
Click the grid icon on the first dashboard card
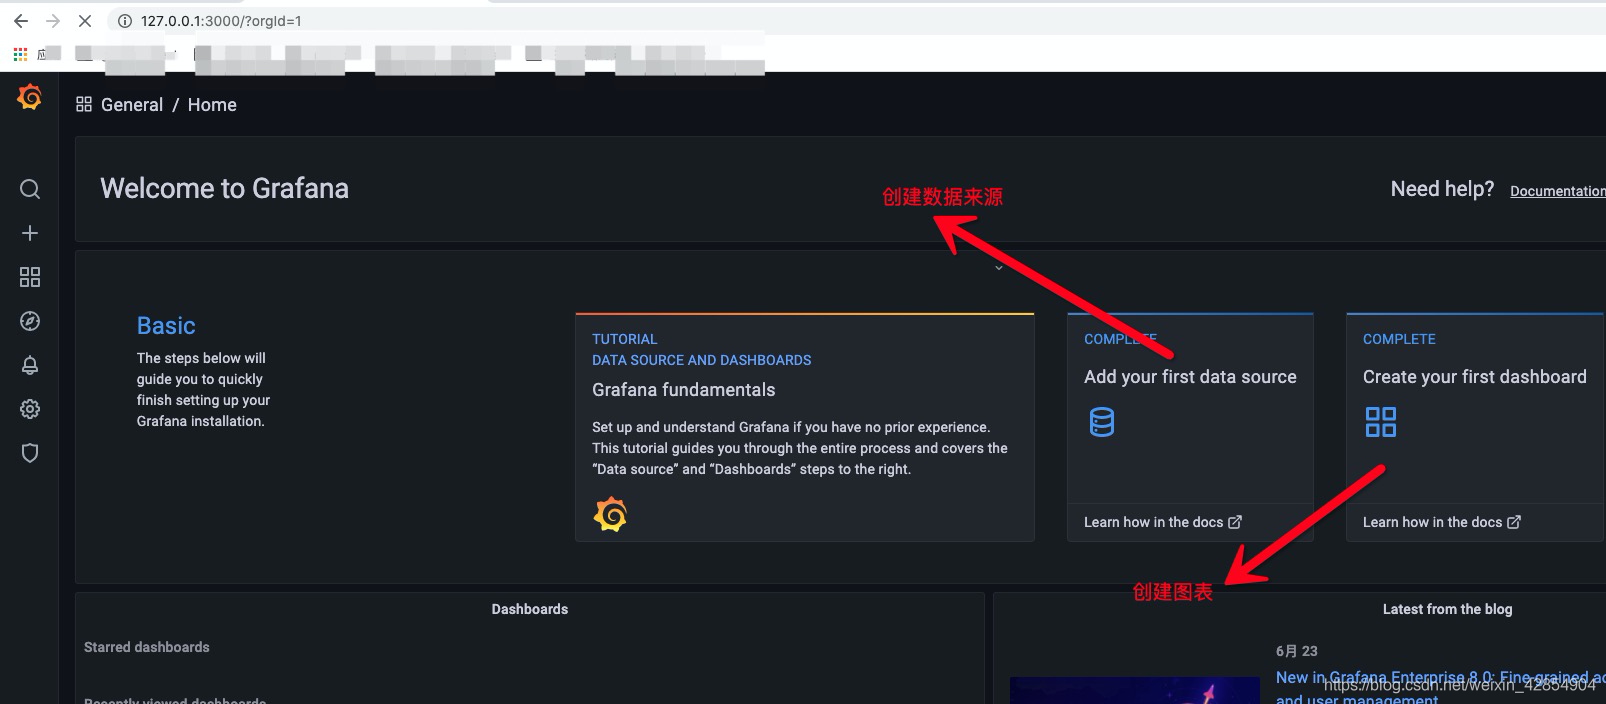1381,422
